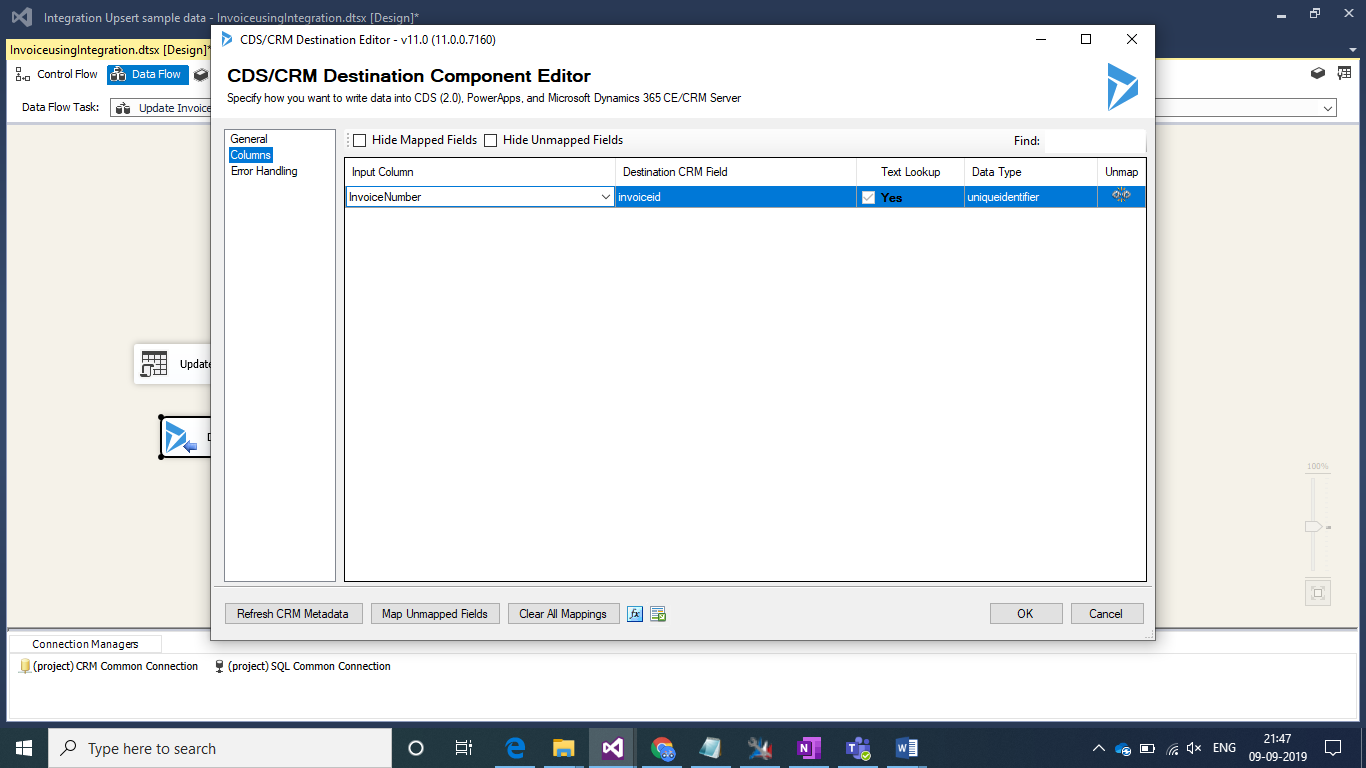1366x768 pixels.
Task: Switch to the Control Flow tab
Action: coord(58,74)
